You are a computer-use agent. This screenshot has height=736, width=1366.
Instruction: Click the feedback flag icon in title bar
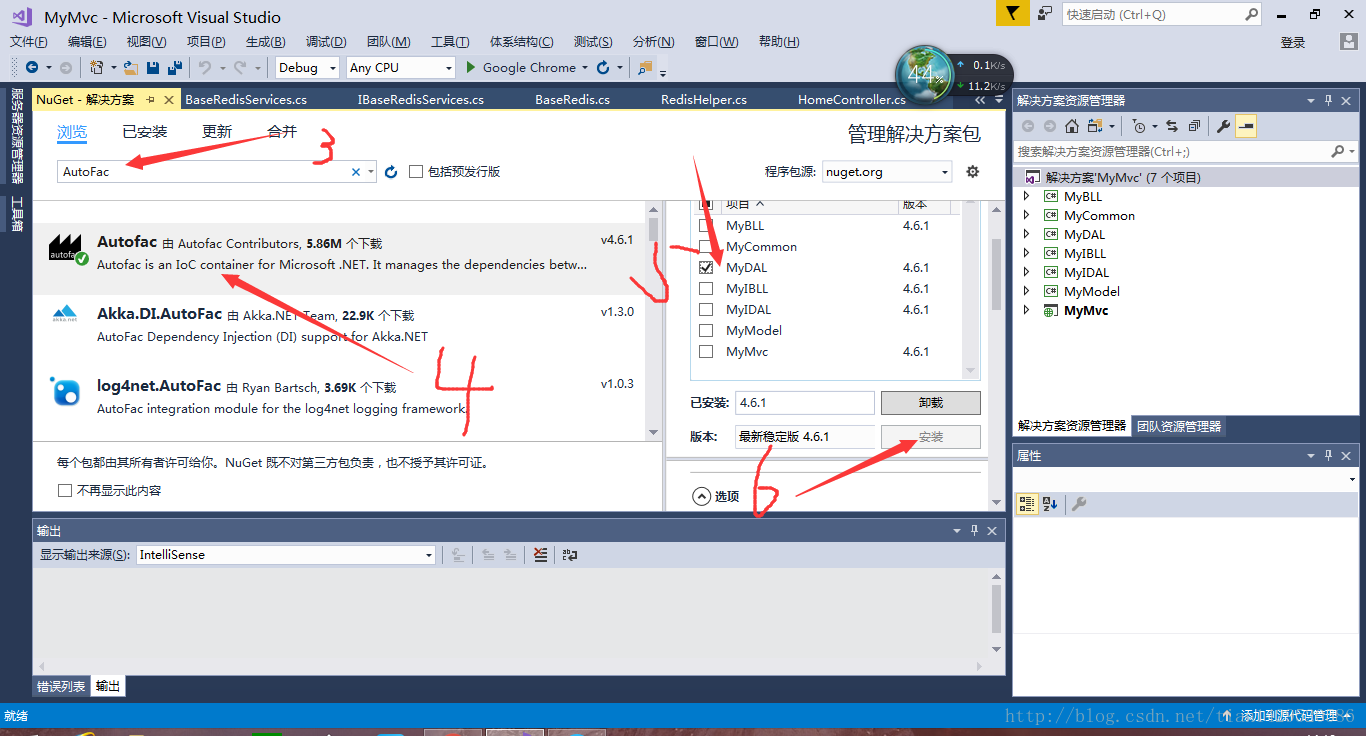pyautogui.click(x=1012, y=14)
